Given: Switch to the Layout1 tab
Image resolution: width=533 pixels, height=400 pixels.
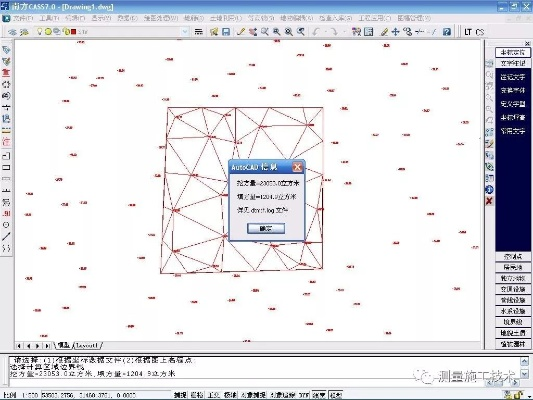Looking at the screenshot, I should 87,346.
